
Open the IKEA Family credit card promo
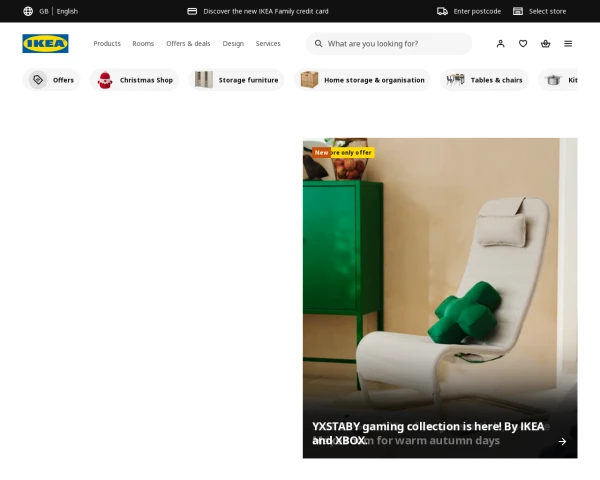point(266,11)
